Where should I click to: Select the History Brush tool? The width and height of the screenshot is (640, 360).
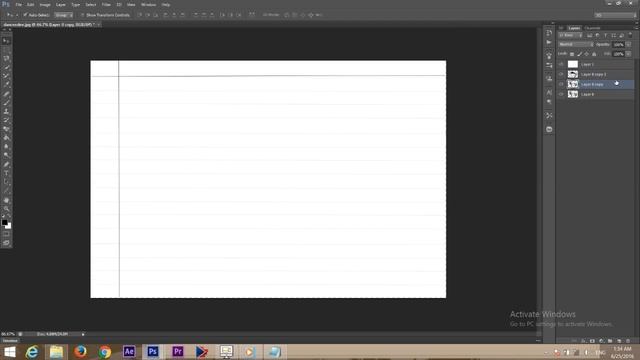tap(6, 120)
